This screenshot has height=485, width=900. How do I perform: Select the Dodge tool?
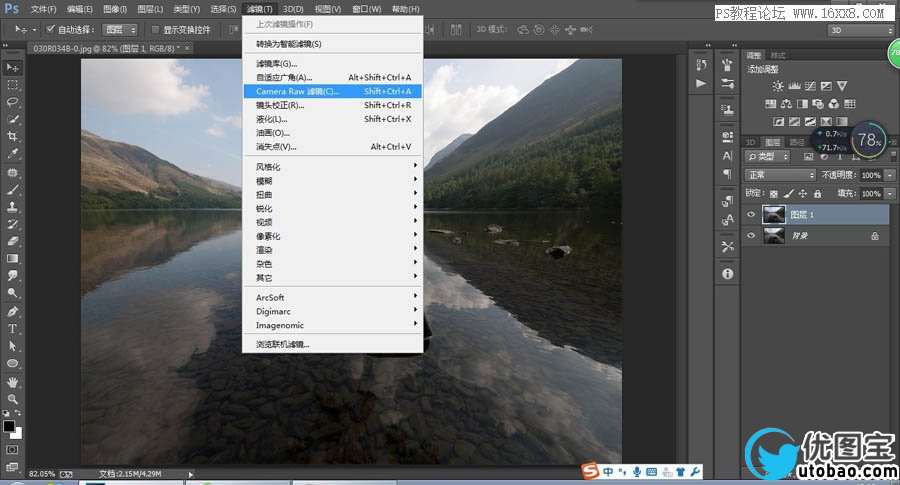(12, 293)
